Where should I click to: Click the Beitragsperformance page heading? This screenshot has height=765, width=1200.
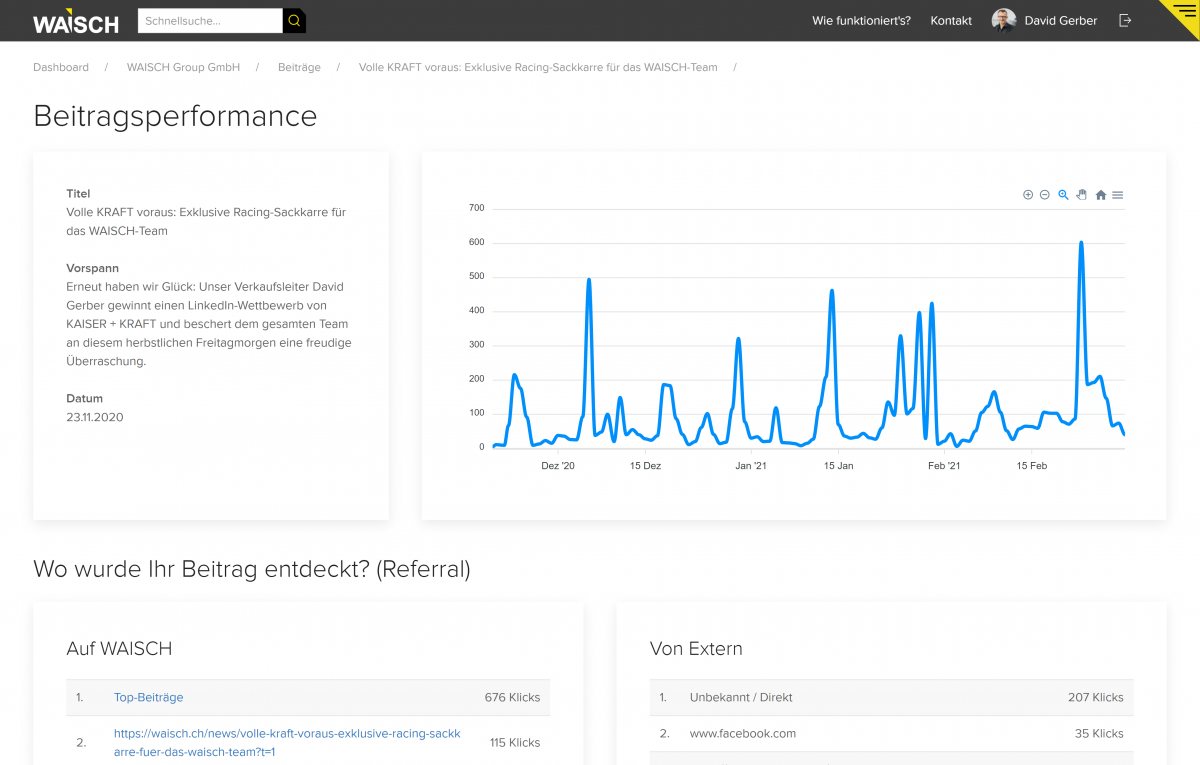(x=175, y=116)
